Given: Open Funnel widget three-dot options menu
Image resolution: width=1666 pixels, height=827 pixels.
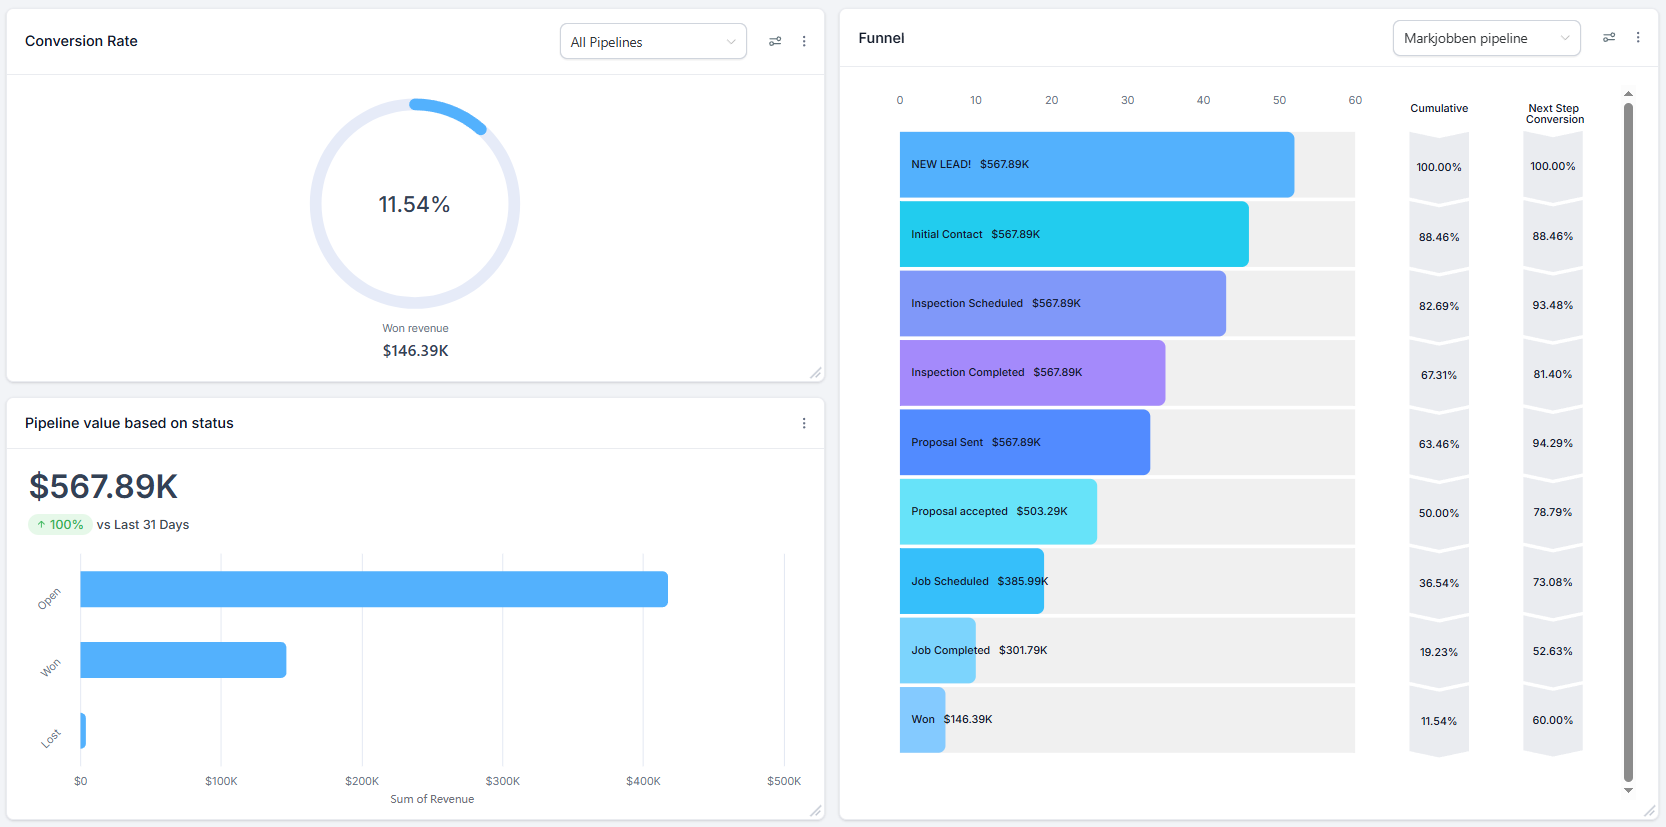Looking at the screenshot, I should [x=1638, y=37].
